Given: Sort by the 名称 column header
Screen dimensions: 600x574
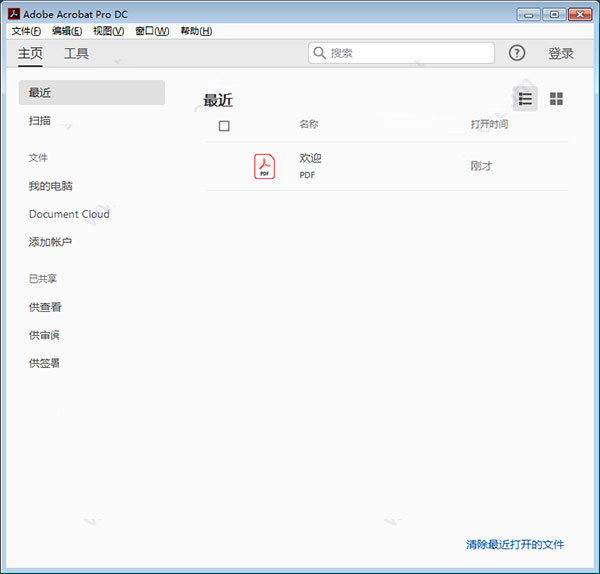Looking at the screenshot, I should [x=309, y=124].
